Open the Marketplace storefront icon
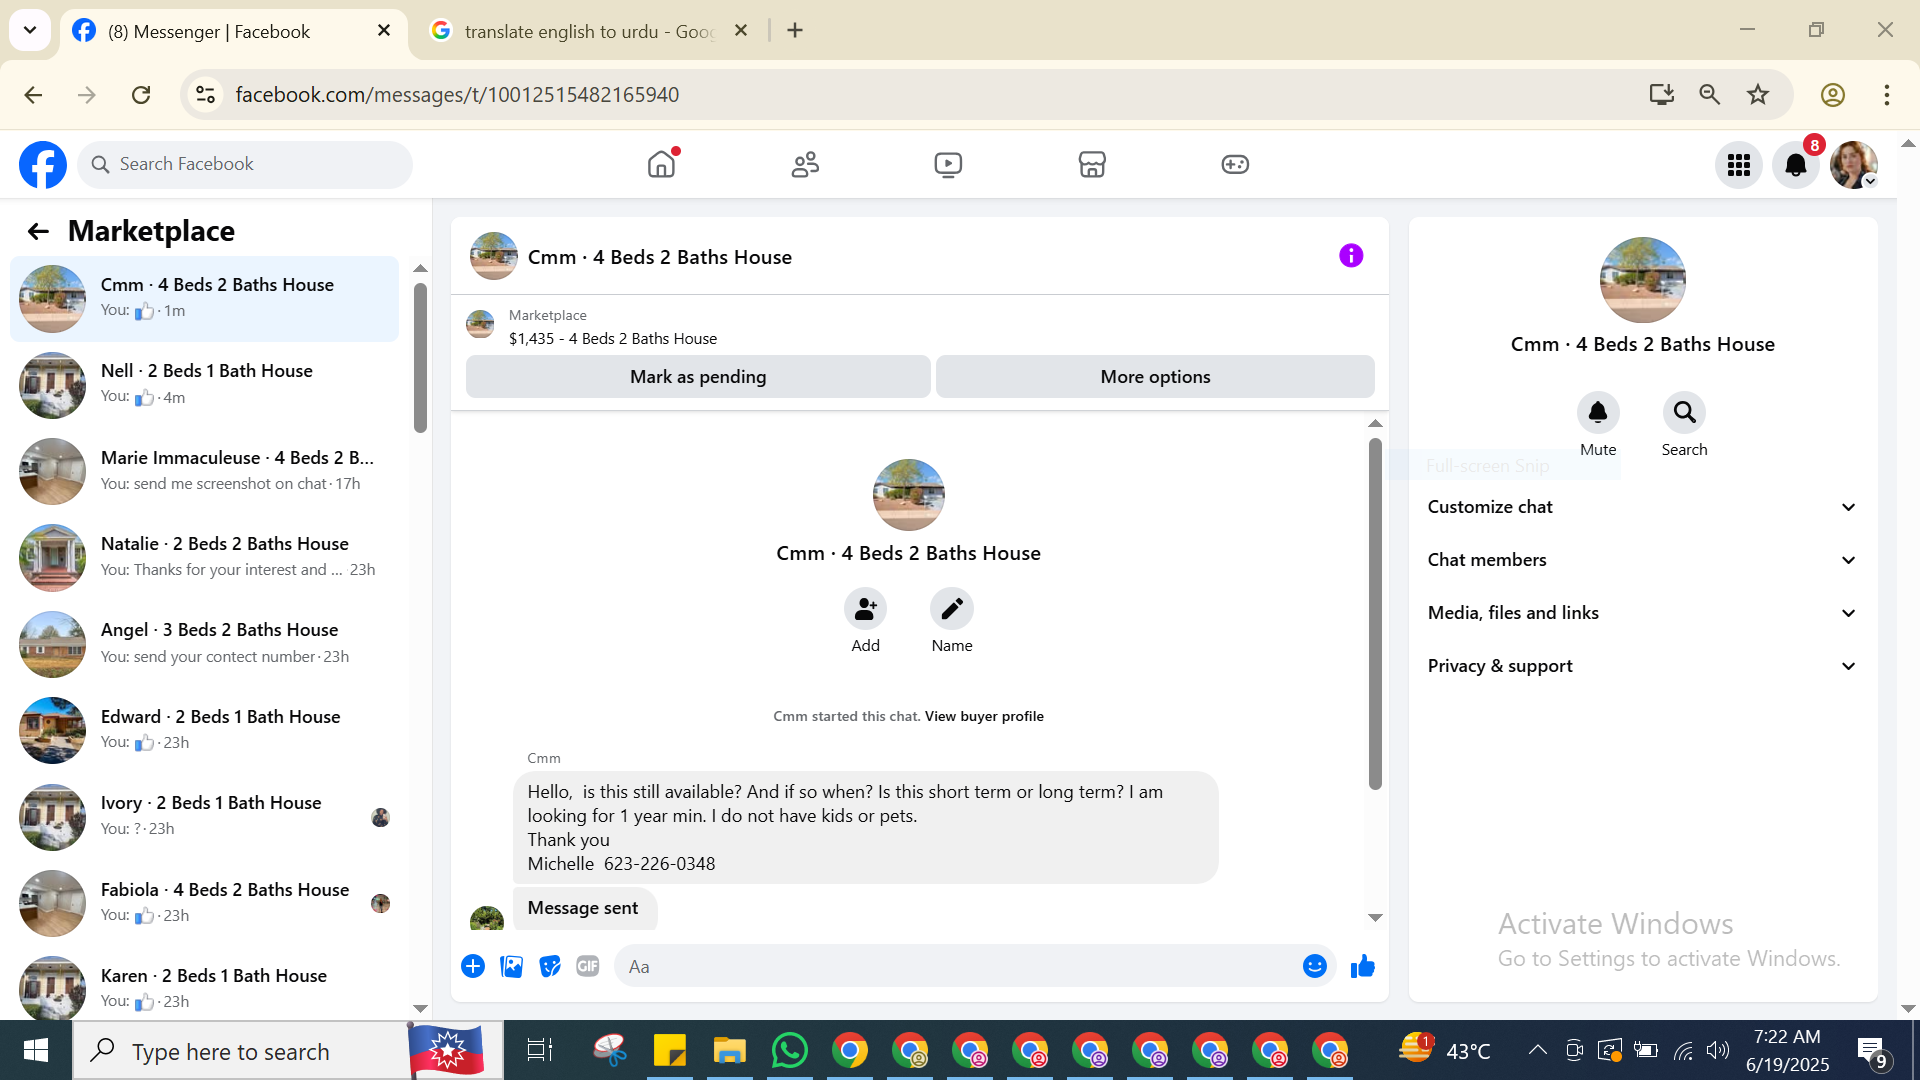The height and width of the screenshot is (1080, 1920). pos(1092,164)
